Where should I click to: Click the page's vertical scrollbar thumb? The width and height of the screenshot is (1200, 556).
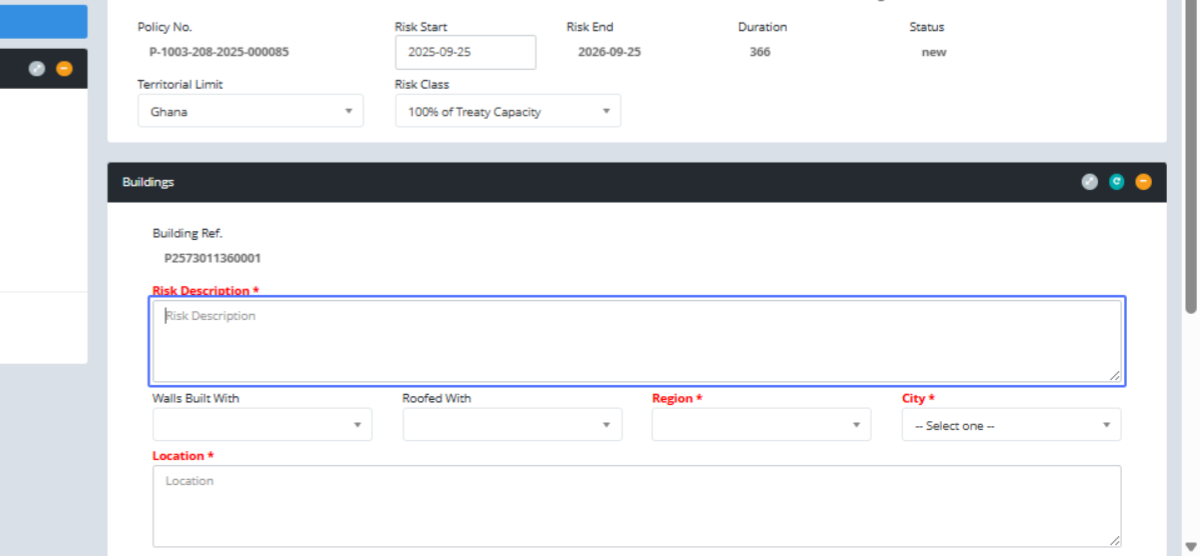pos(1190,150)
